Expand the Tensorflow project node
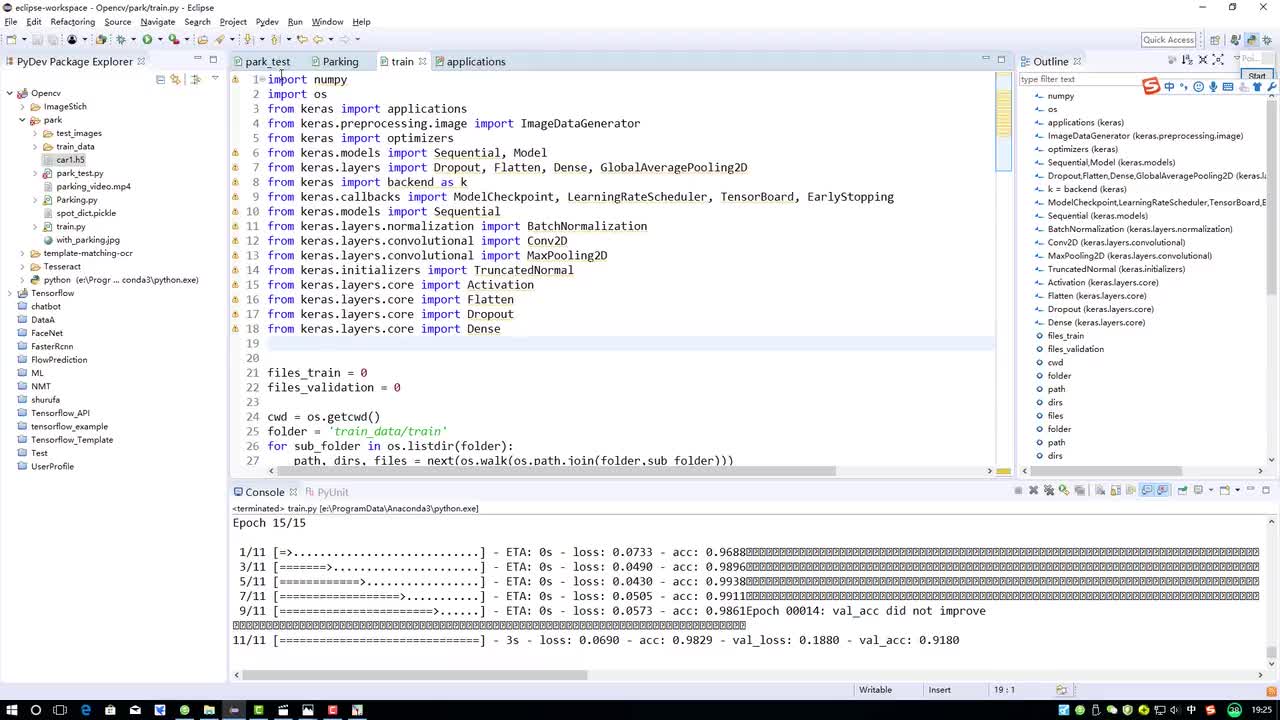The image size is (1280, 720). click(10, 293)
